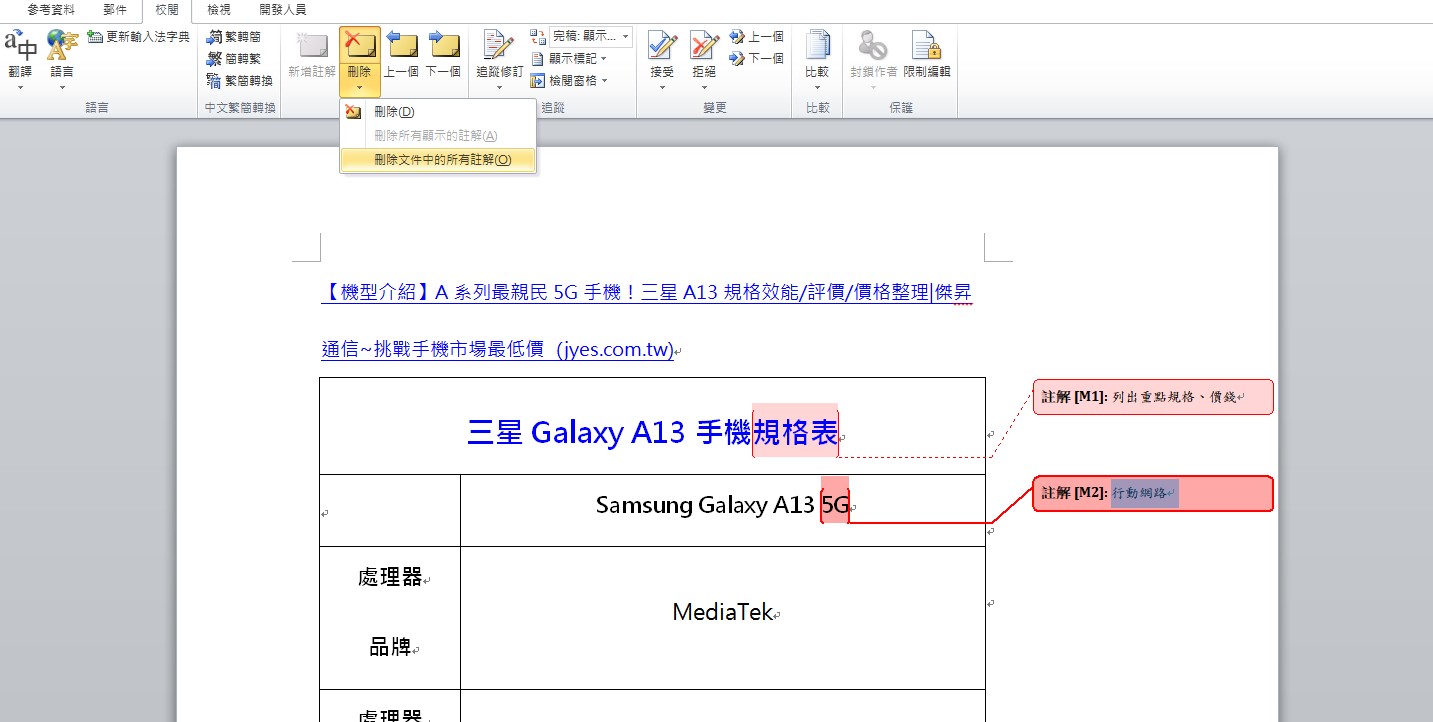The width and height of the screenshot is (1433, 722).
Task: Click the 刪除 comment ribbon icon
Action: (x=359, y=46)
